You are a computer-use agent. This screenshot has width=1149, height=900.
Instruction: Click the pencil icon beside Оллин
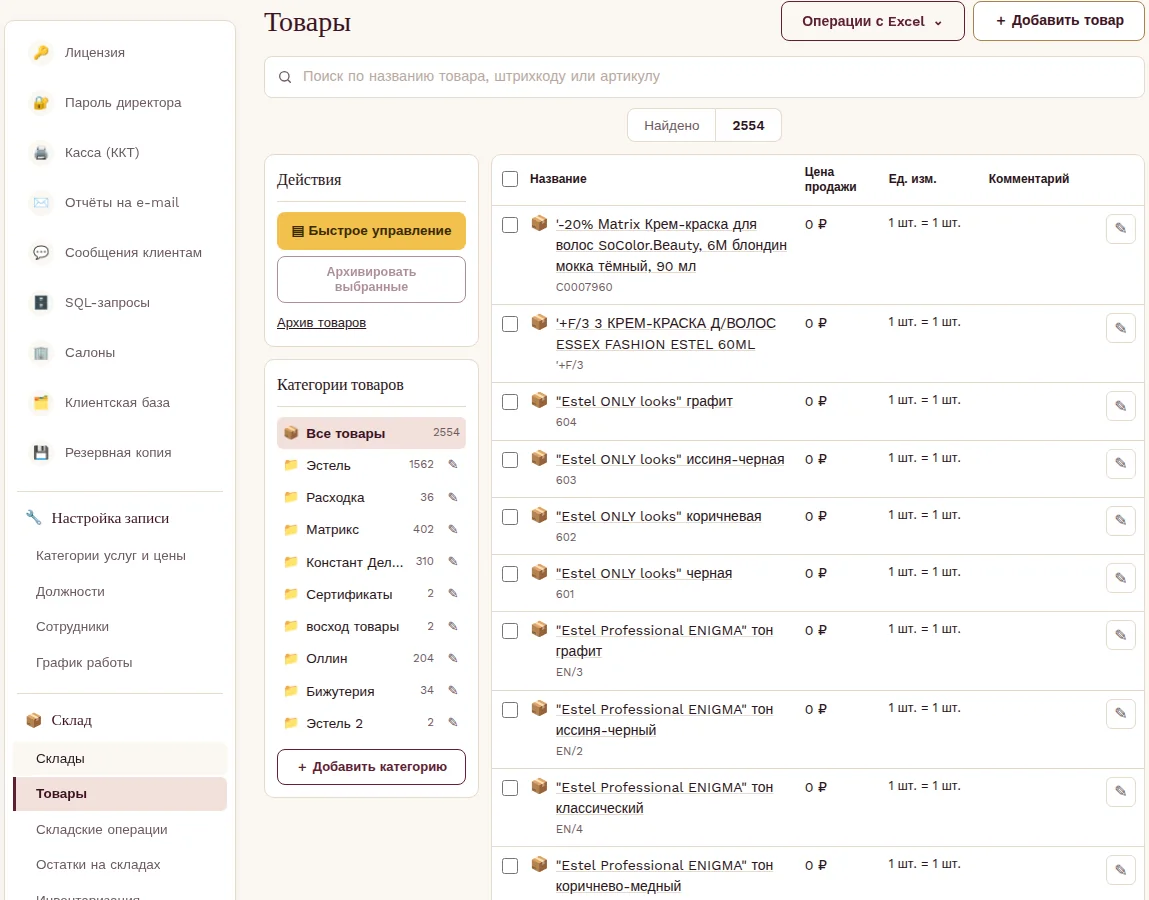(453, 658)
